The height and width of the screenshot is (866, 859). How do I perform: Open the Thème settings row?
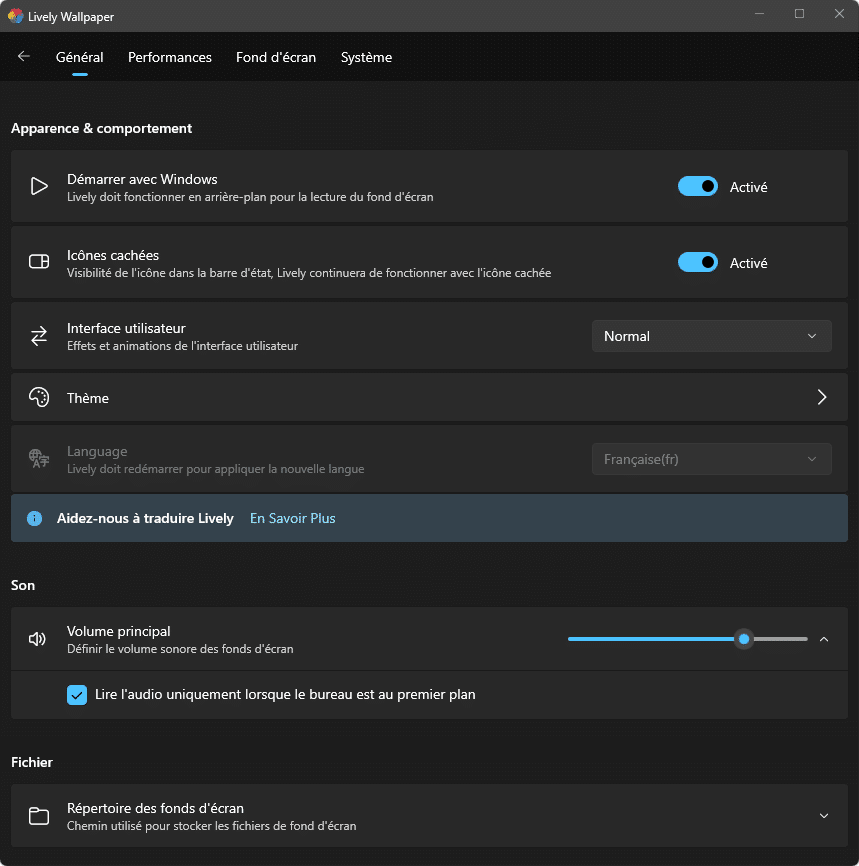point(429,398)
